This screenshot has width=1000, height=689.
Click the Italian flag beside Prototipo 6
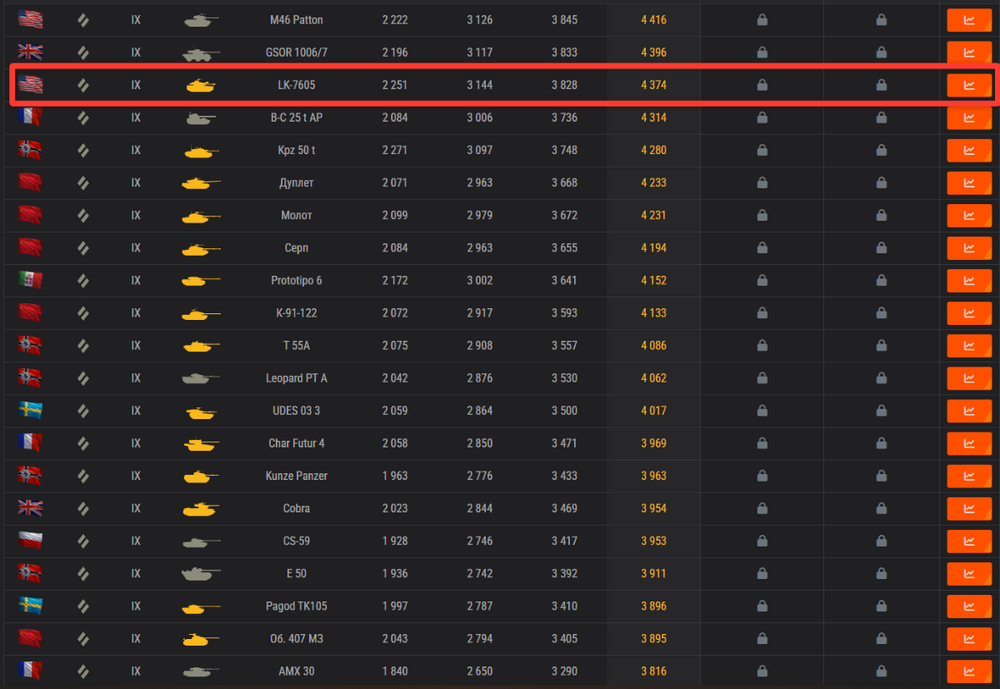tap(30, 280)
